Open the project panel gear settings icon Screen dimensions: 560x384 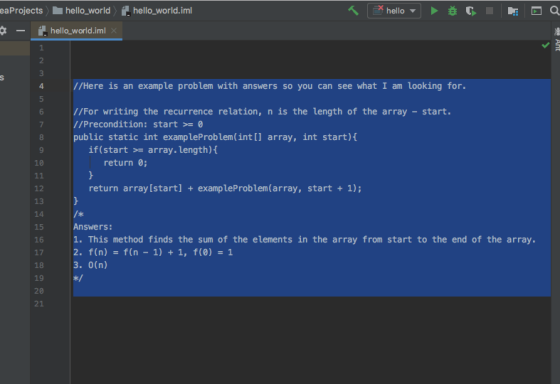point(3,31)
